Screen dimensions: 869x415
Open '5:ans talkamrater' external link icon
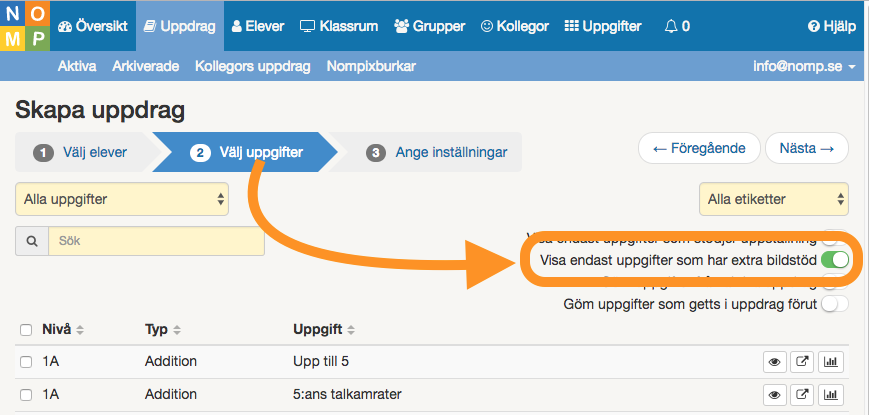pyautogui.click(x=802, y=395)
